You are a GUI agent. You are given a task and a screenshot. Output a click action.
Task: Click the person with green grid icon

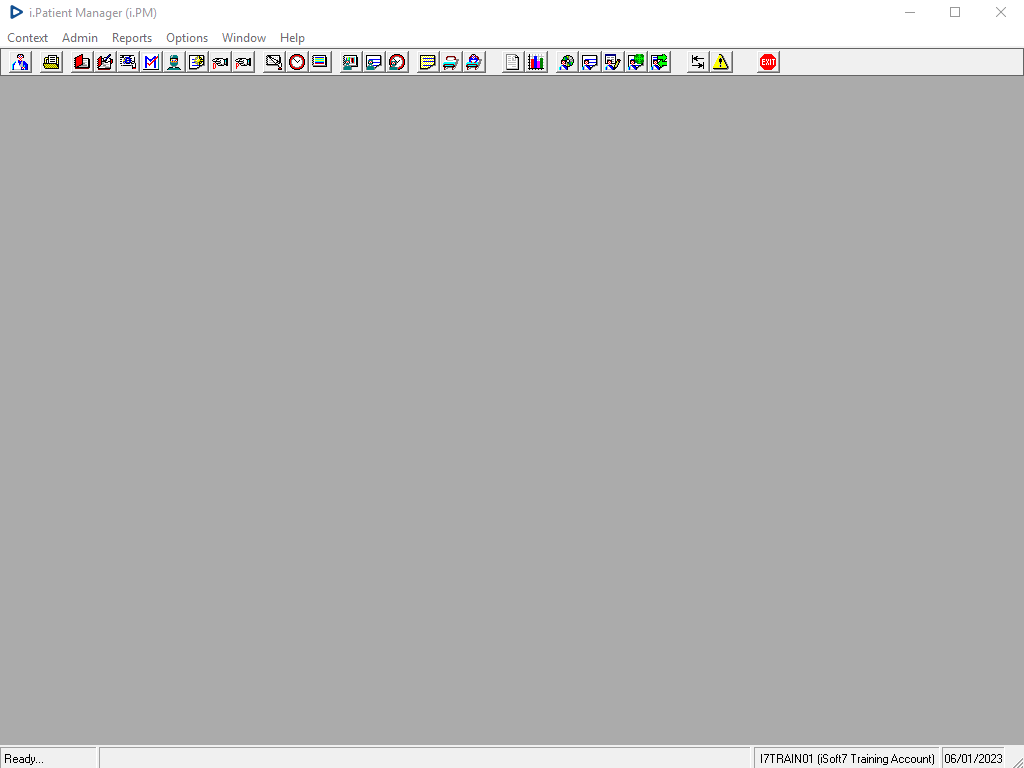pyautogui.click(x=636, y=62)
